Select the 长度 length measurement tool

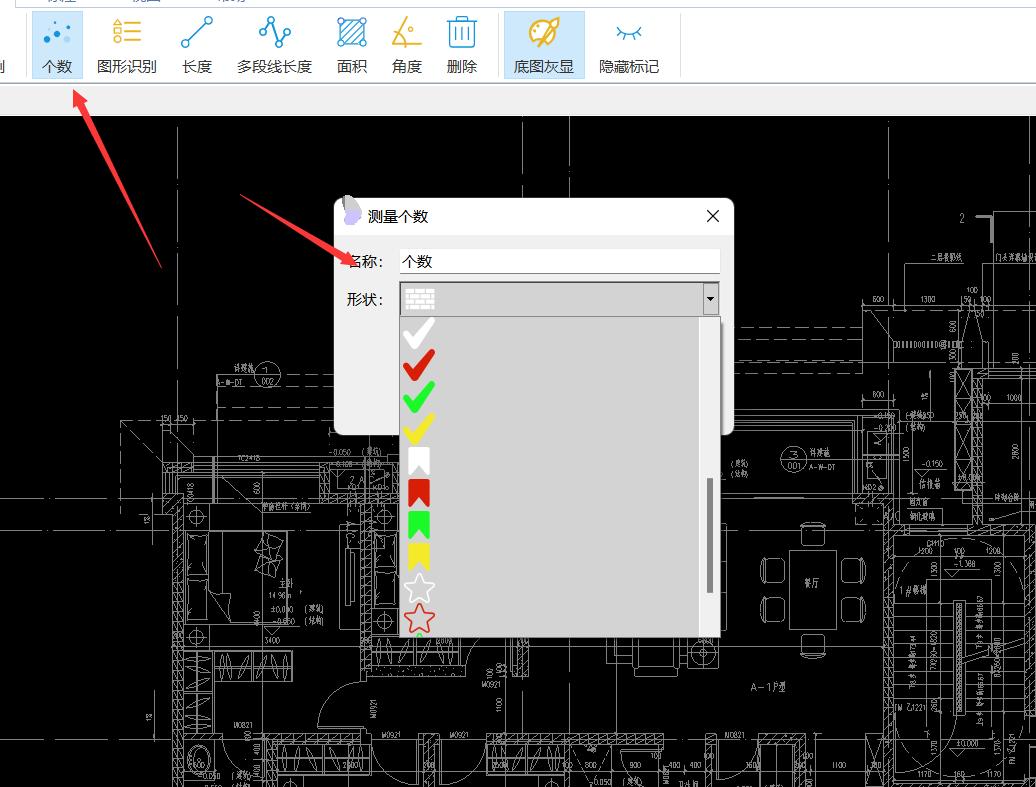pyautogui.click(x=197, y=46)
